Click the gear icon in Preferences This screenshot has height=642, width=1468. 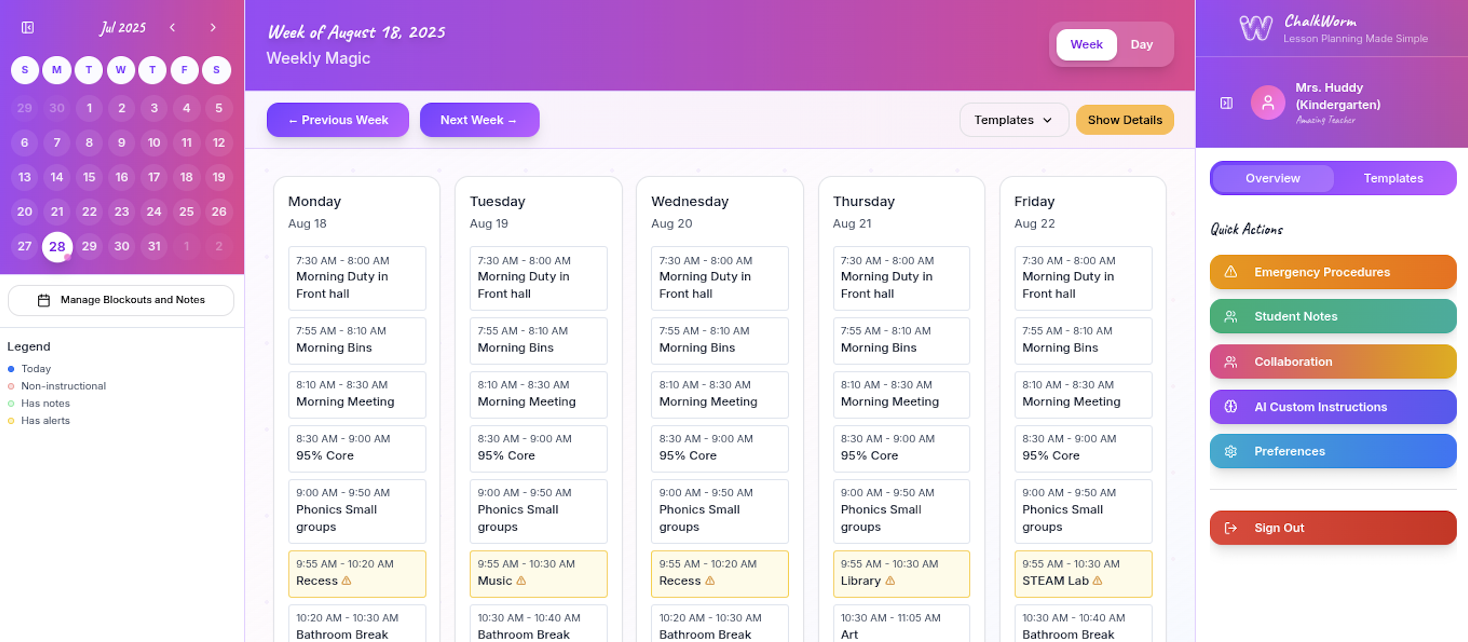pyautogui.click(x=1231, y=451)
